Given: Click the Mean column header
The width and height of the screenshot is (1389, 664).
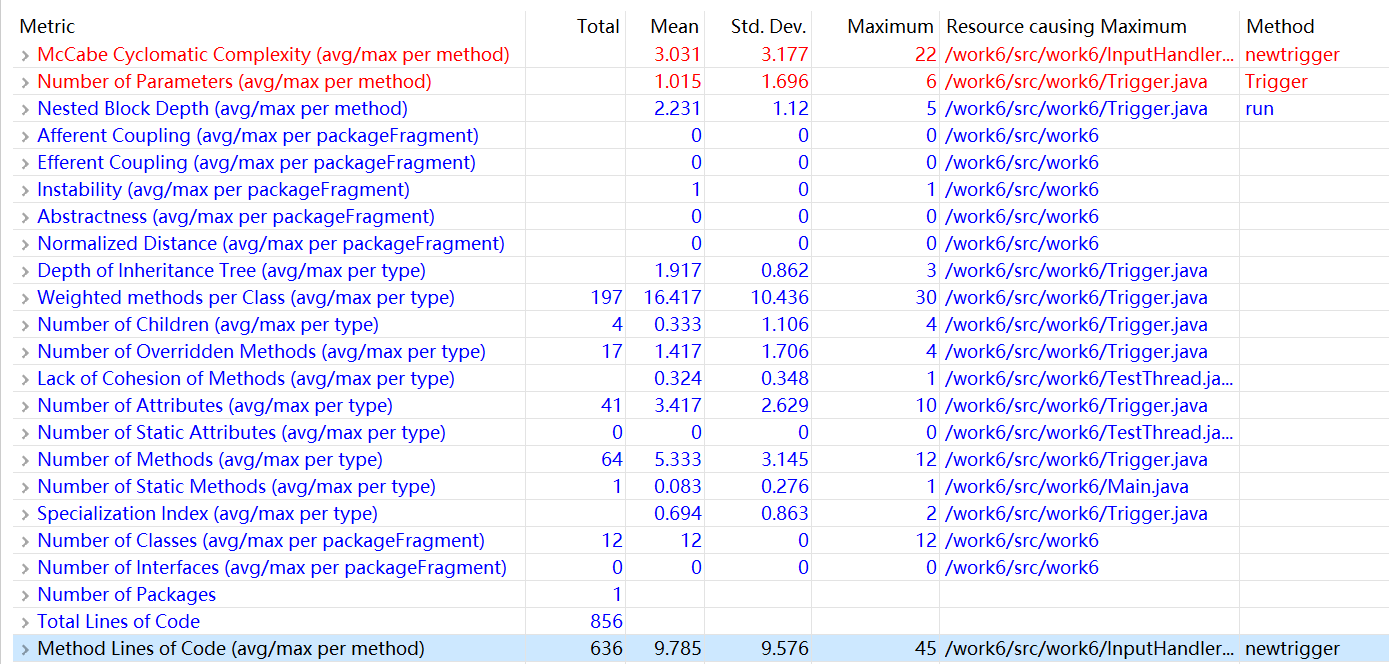Looking at the screenshot, I should tap(674, 27).
